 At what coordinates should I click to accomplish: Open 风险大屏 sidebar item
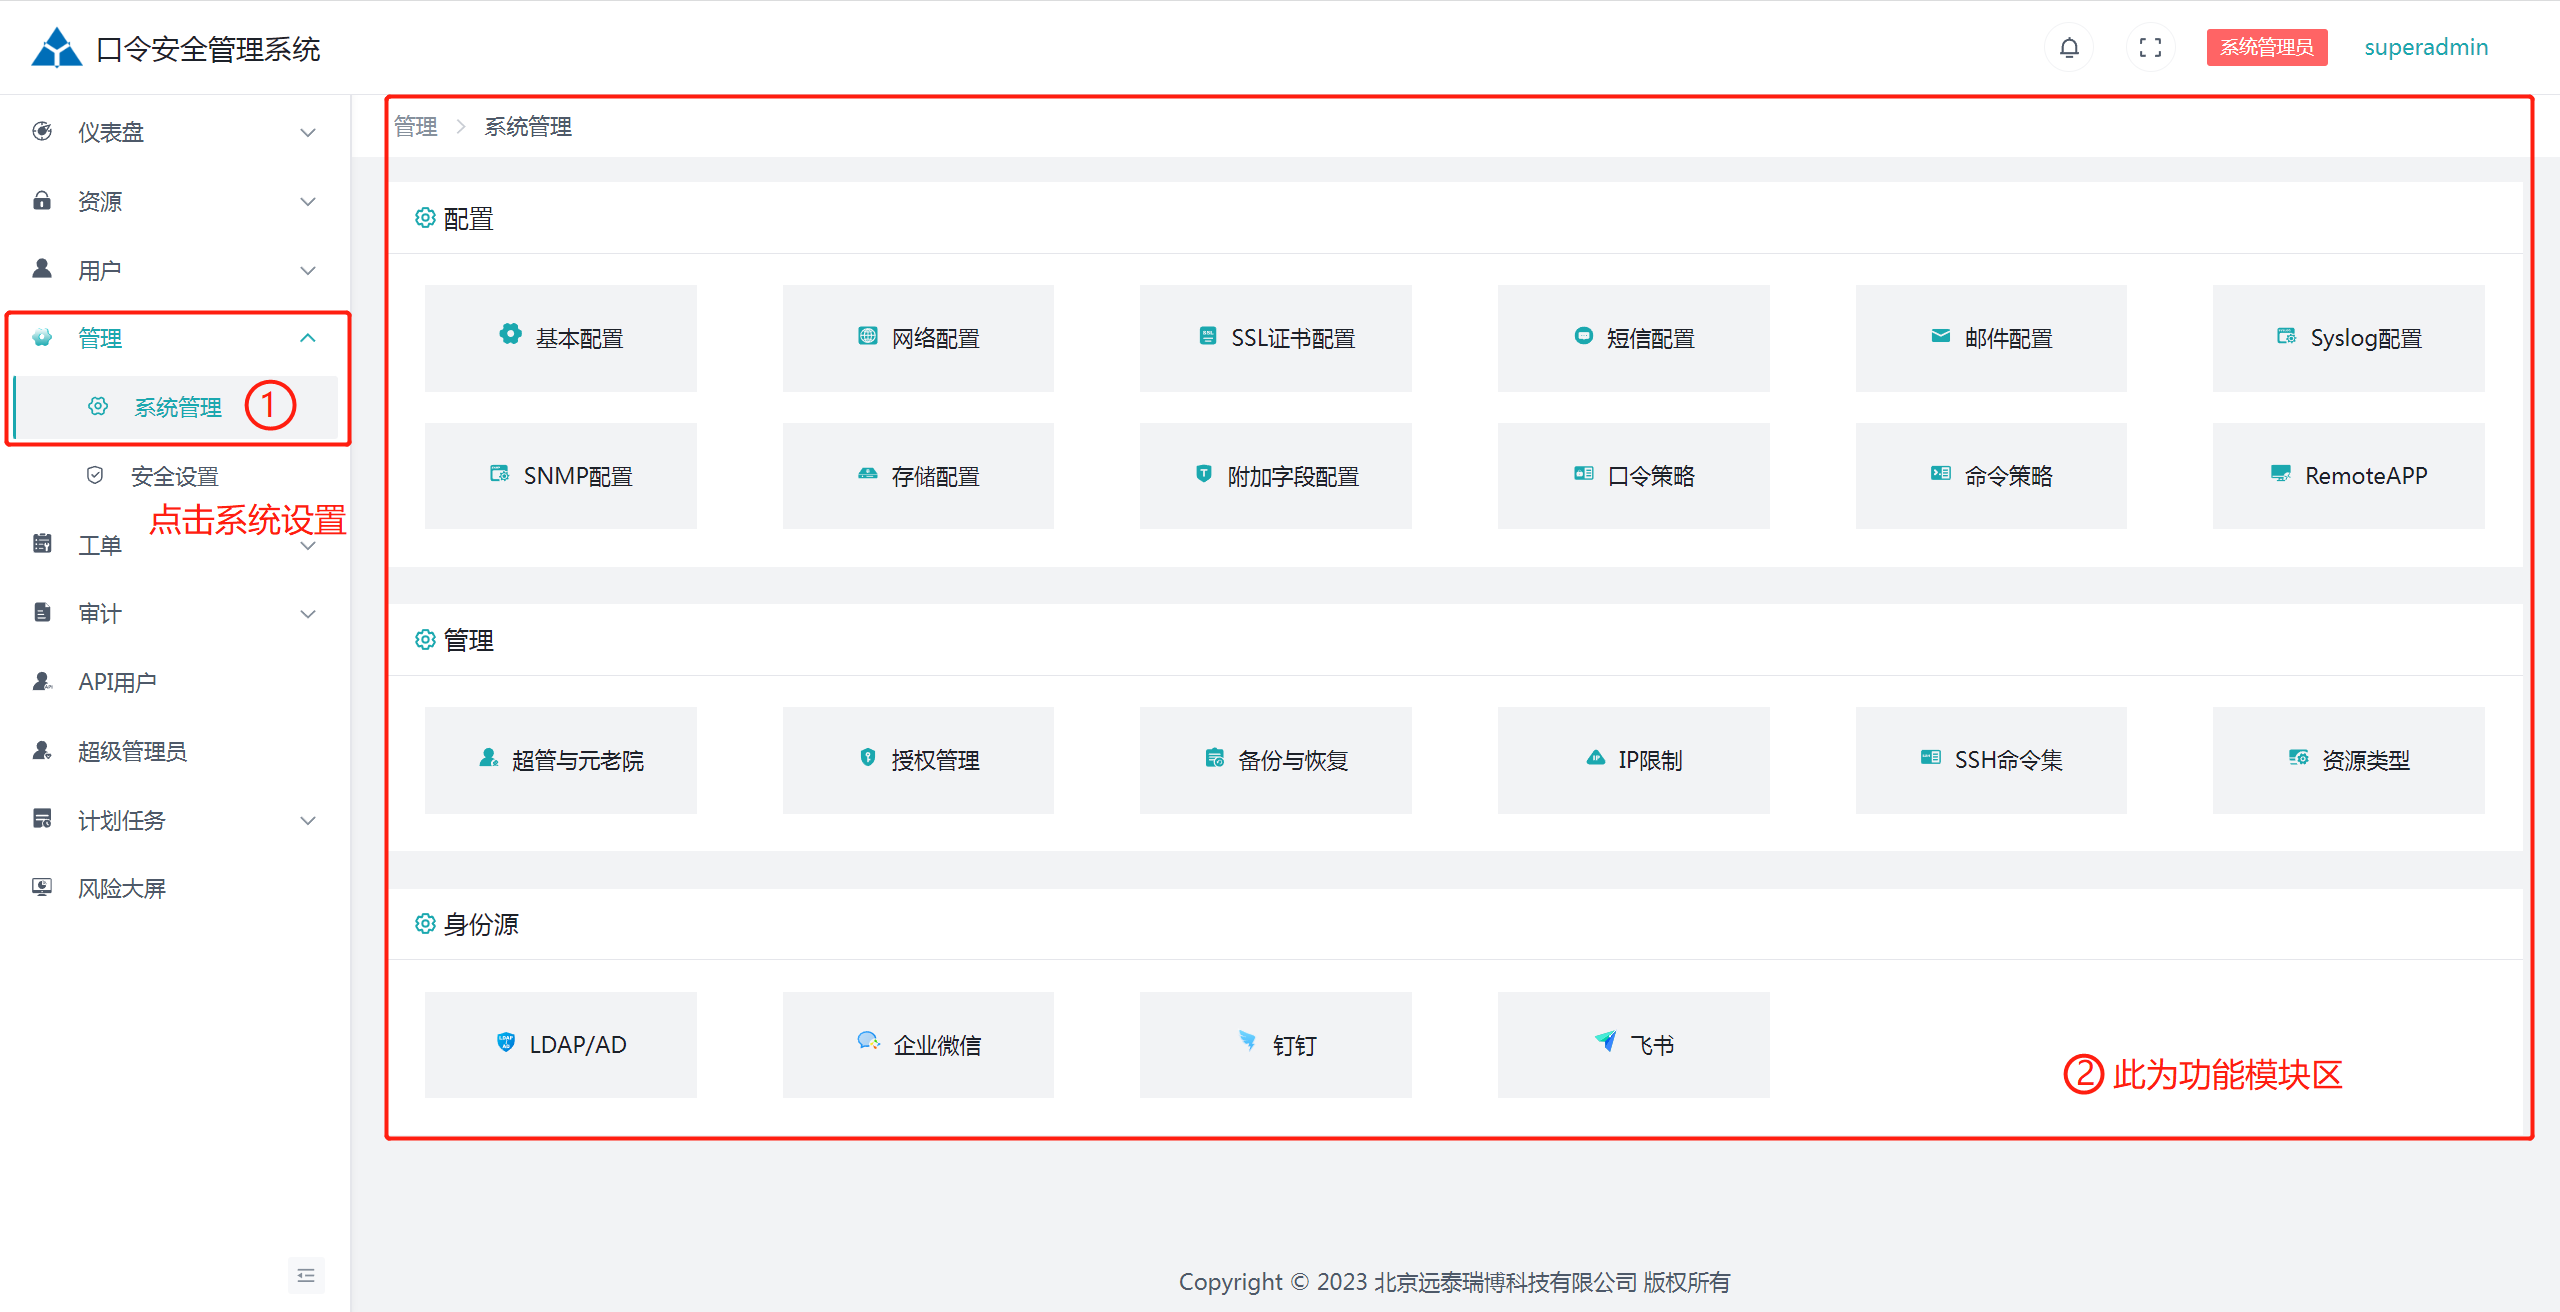122,888
